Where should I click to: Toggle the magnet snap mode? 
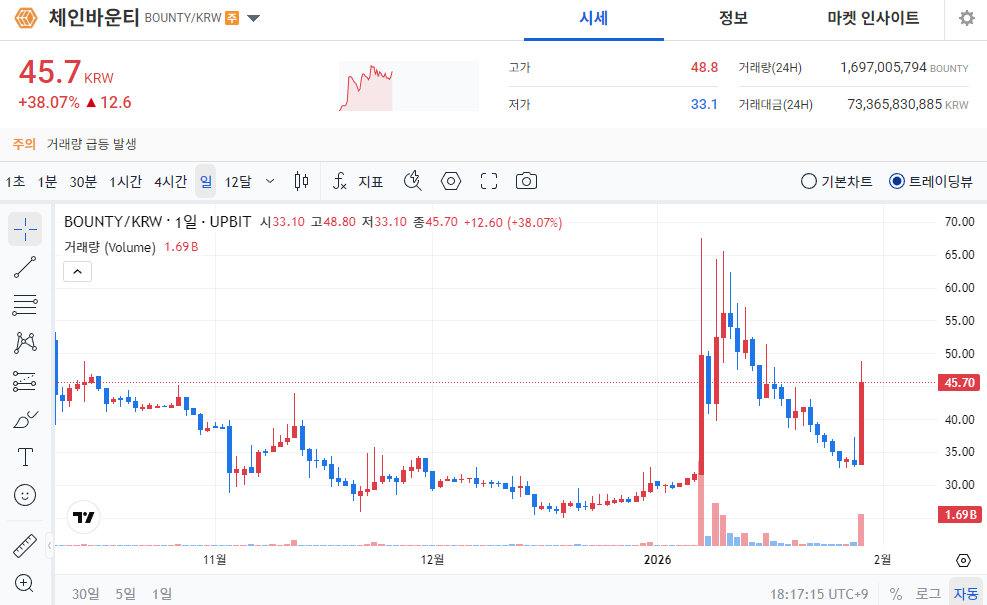pyautogui.click(x=411, y=181)
